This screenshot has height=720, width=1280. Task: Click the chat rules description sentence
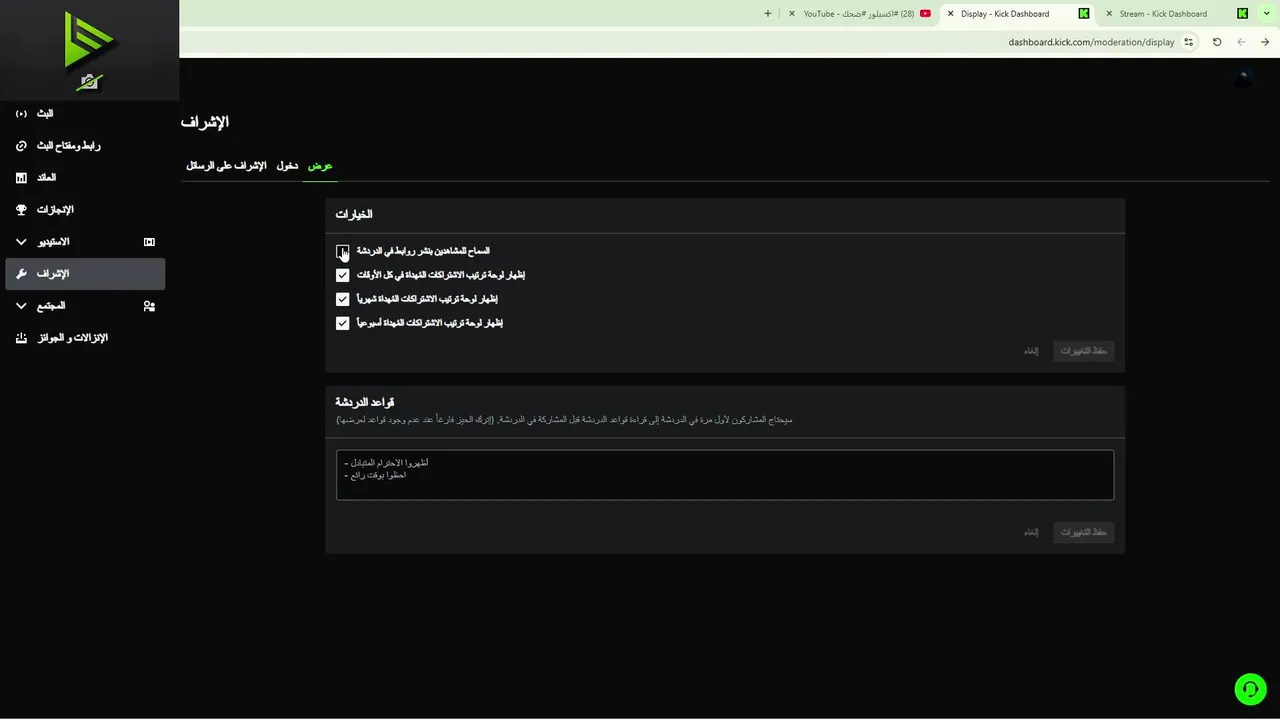click(x=564, y=420)
